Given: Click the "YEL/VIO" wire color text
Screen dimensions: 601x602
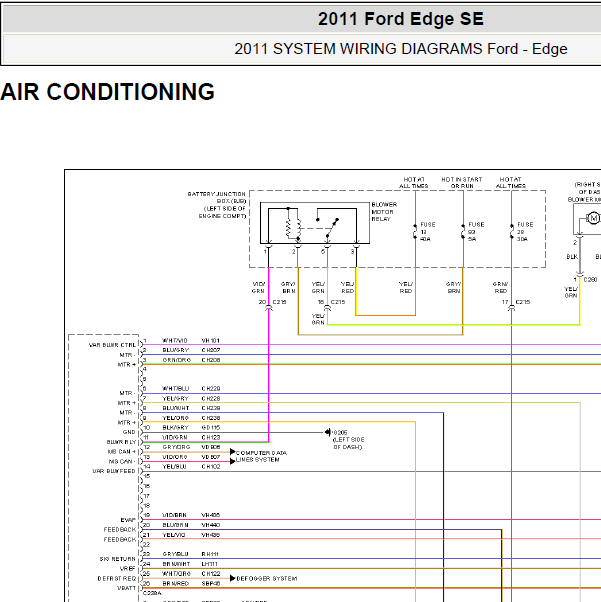Looking at the screenshot, I should point(174,535).
